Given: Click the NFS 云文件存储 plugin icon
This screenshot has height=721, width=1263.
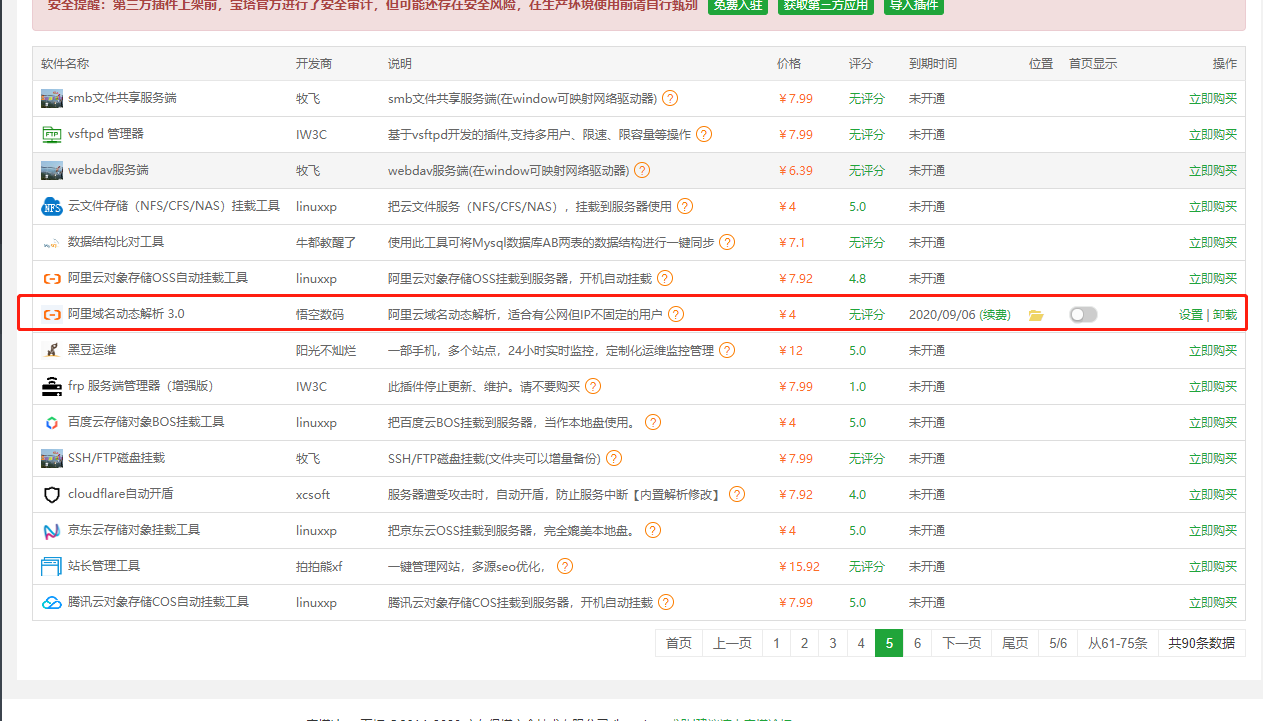Looking at the screenshot, I should [x=52, y=207].
